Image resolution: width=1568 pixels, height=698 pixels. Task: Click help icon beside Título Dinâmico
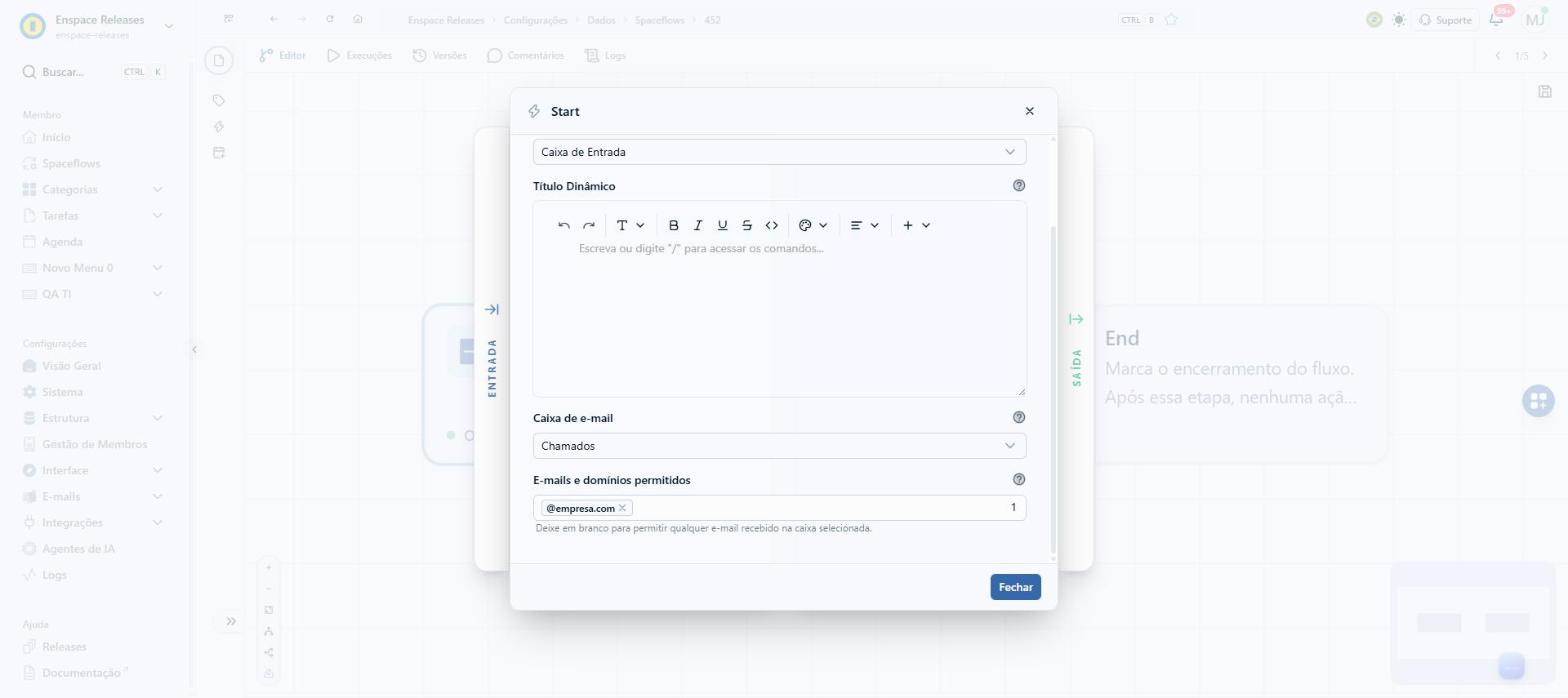[1019, 186]
